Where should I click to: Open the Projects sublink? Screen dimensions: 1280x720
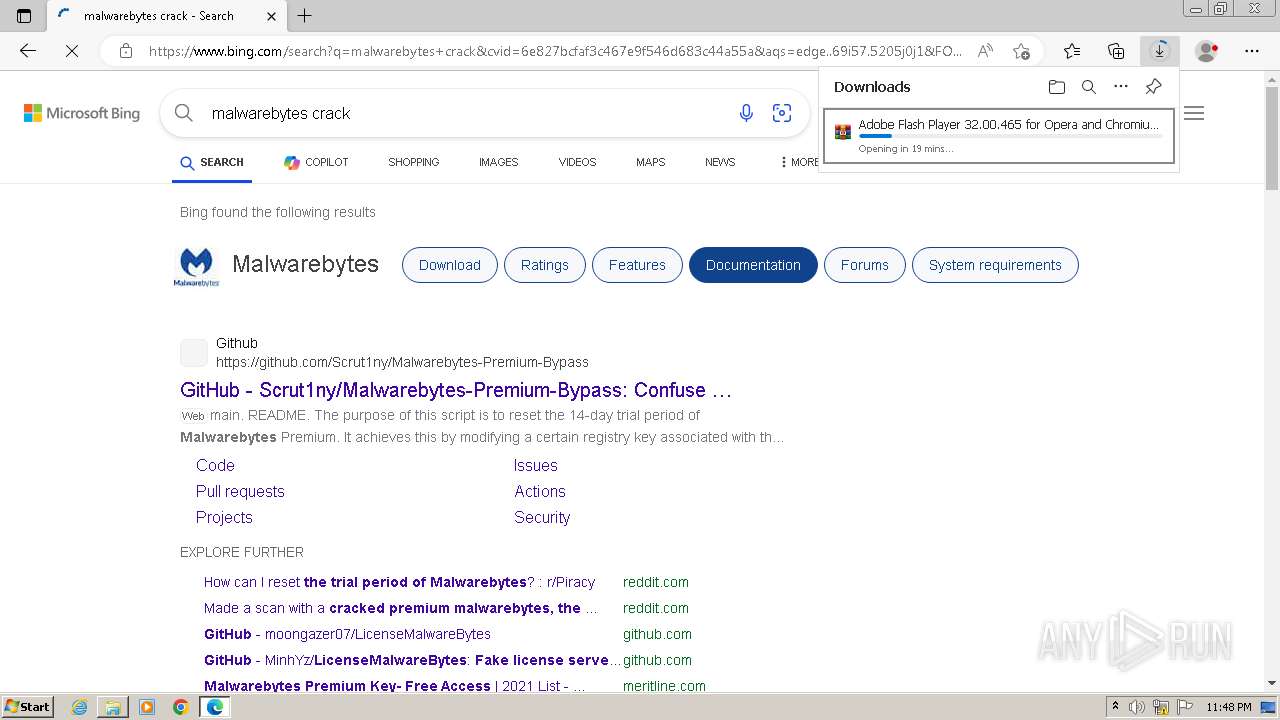pyautogui.click(x=224, y=517)
